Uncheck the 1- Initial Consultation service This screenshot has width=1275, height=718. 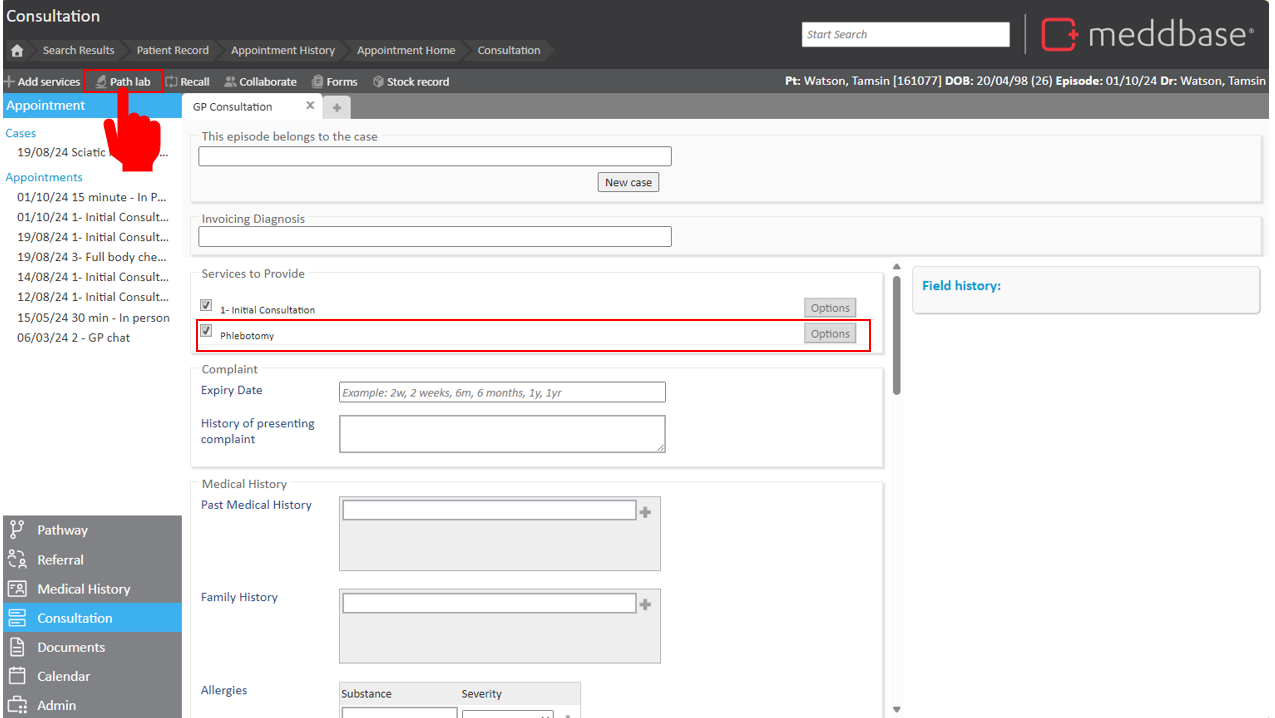(x=206, y=306)
